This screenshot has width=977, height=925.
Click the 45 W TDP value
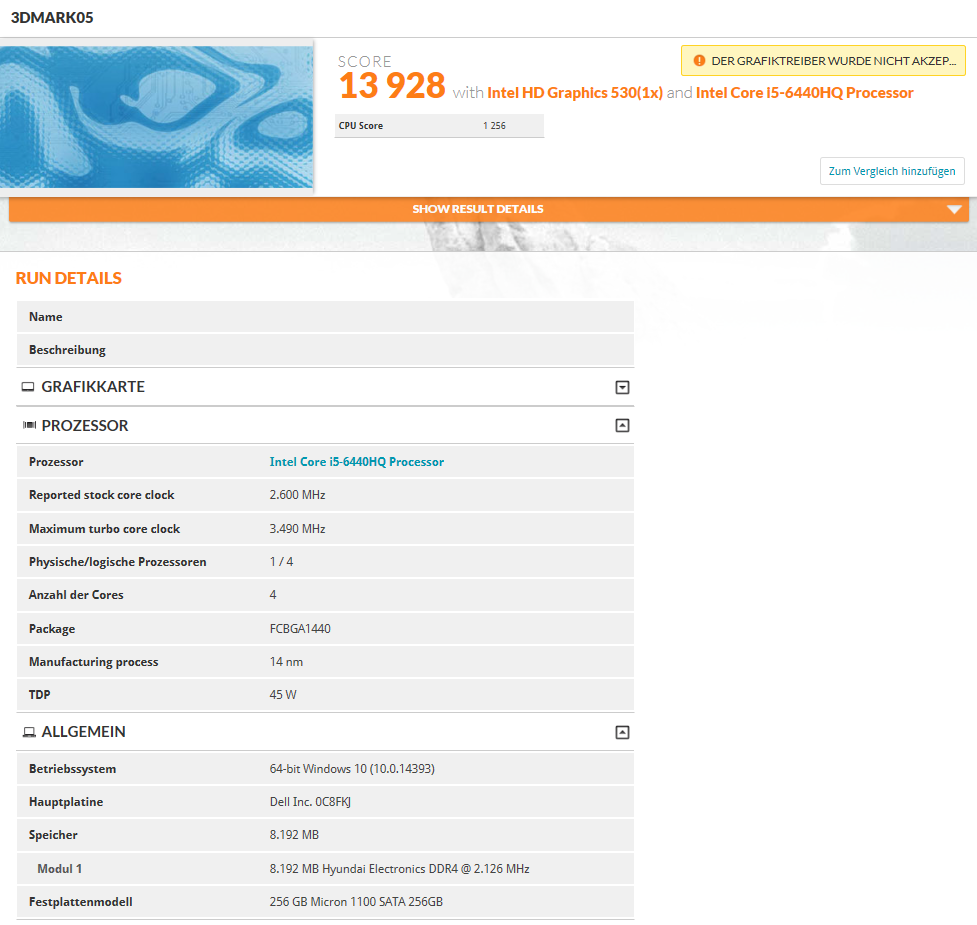click(x=283, y=695)
